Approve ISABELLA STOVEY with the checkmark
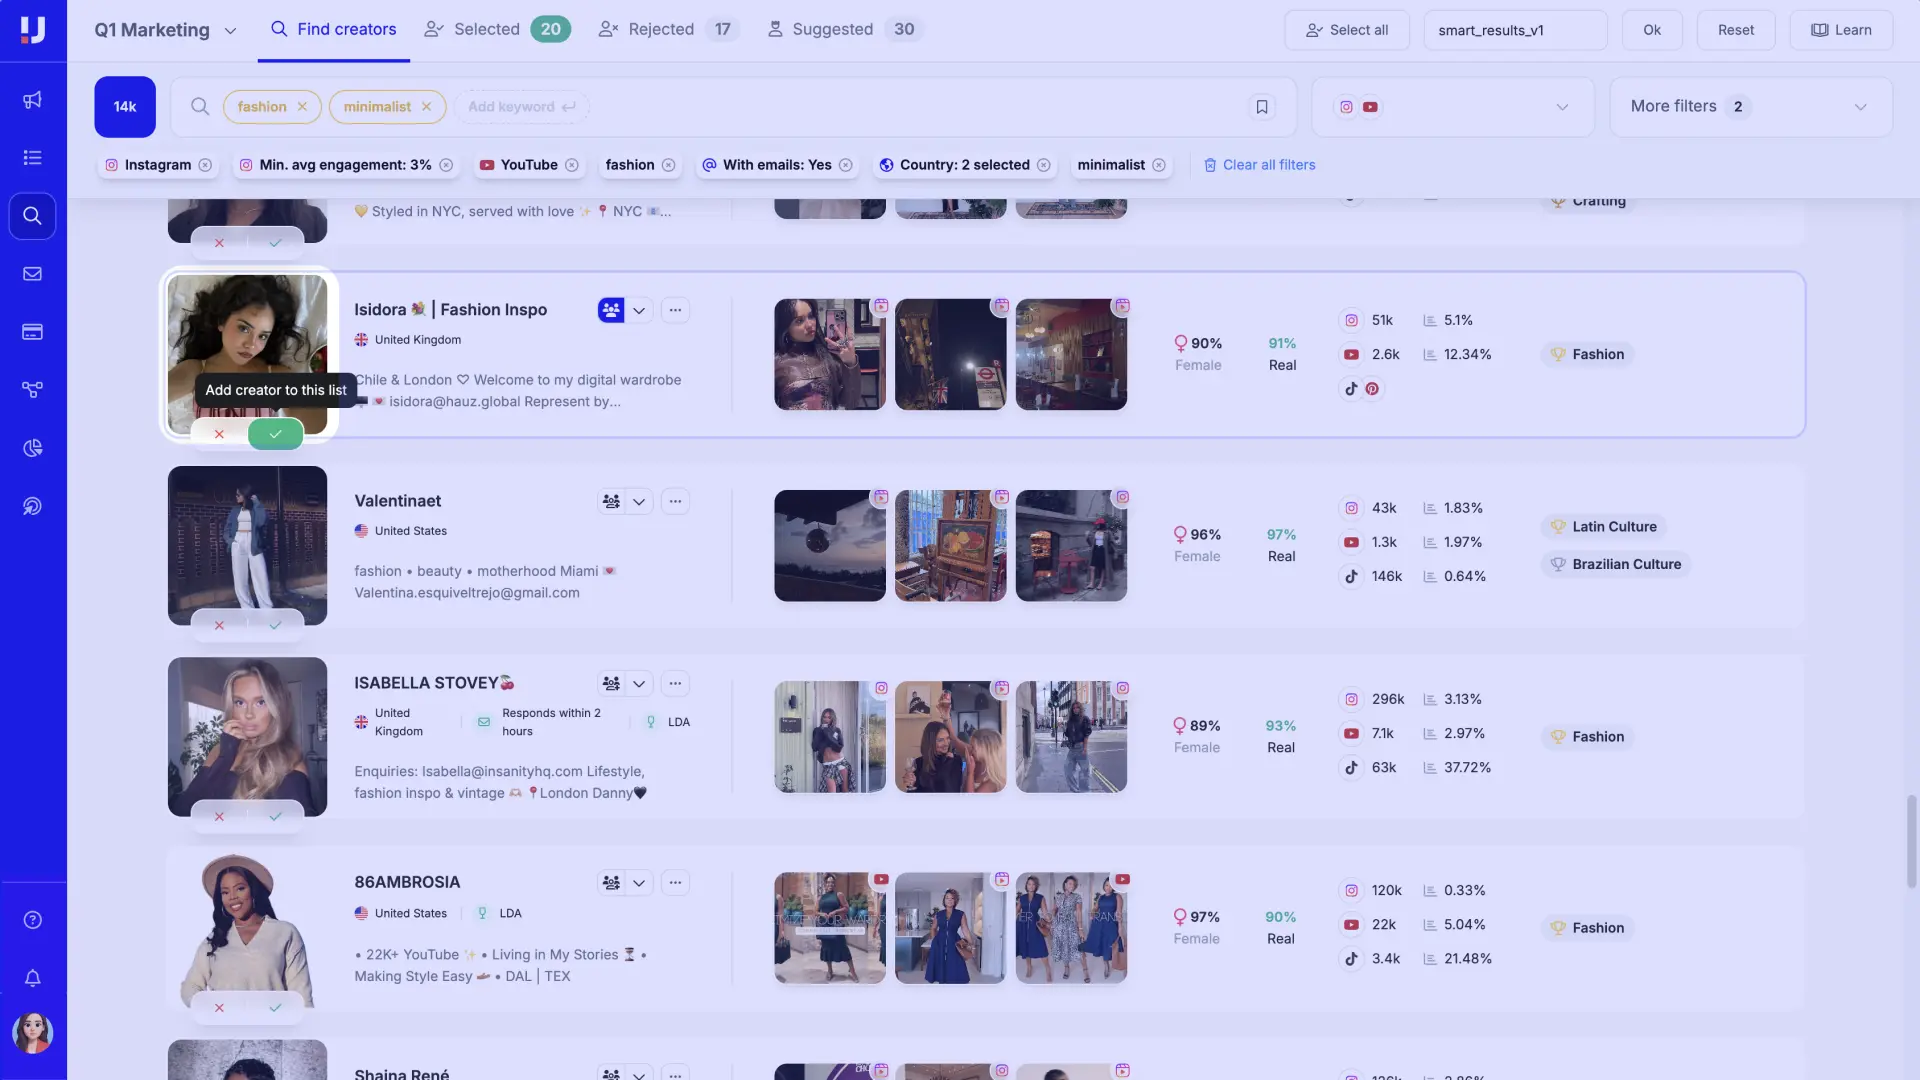Image resolution: width=1920 pixels, height=1080 pixels. point(275,816)
